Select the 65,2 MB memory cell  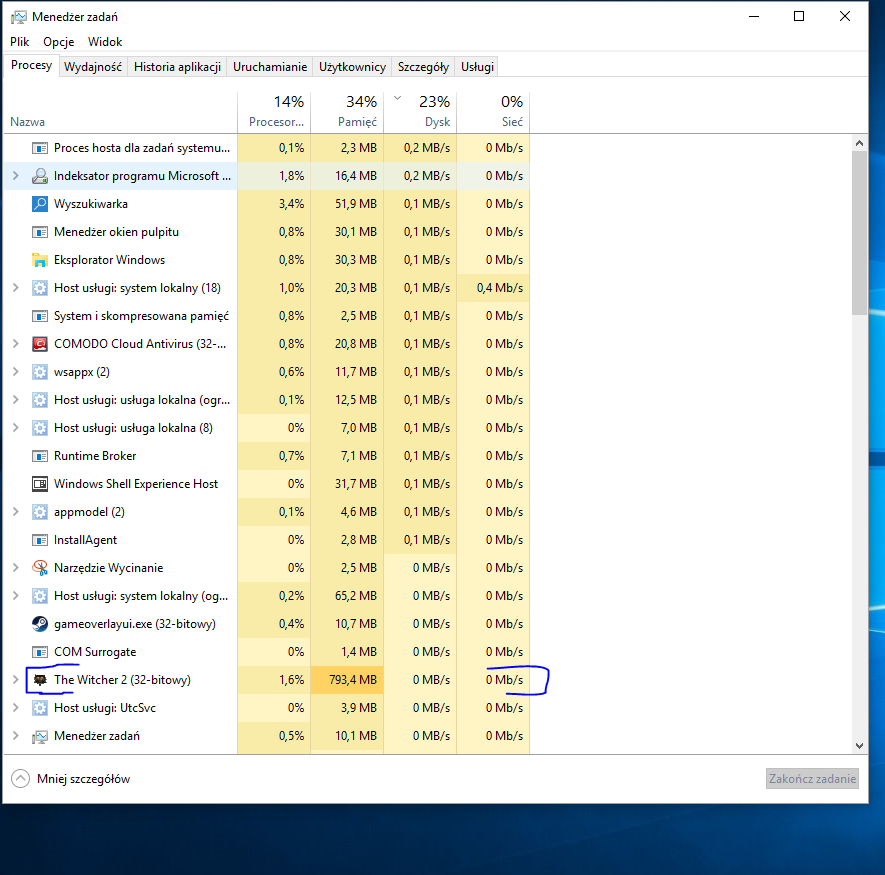(x=347, y=596)
